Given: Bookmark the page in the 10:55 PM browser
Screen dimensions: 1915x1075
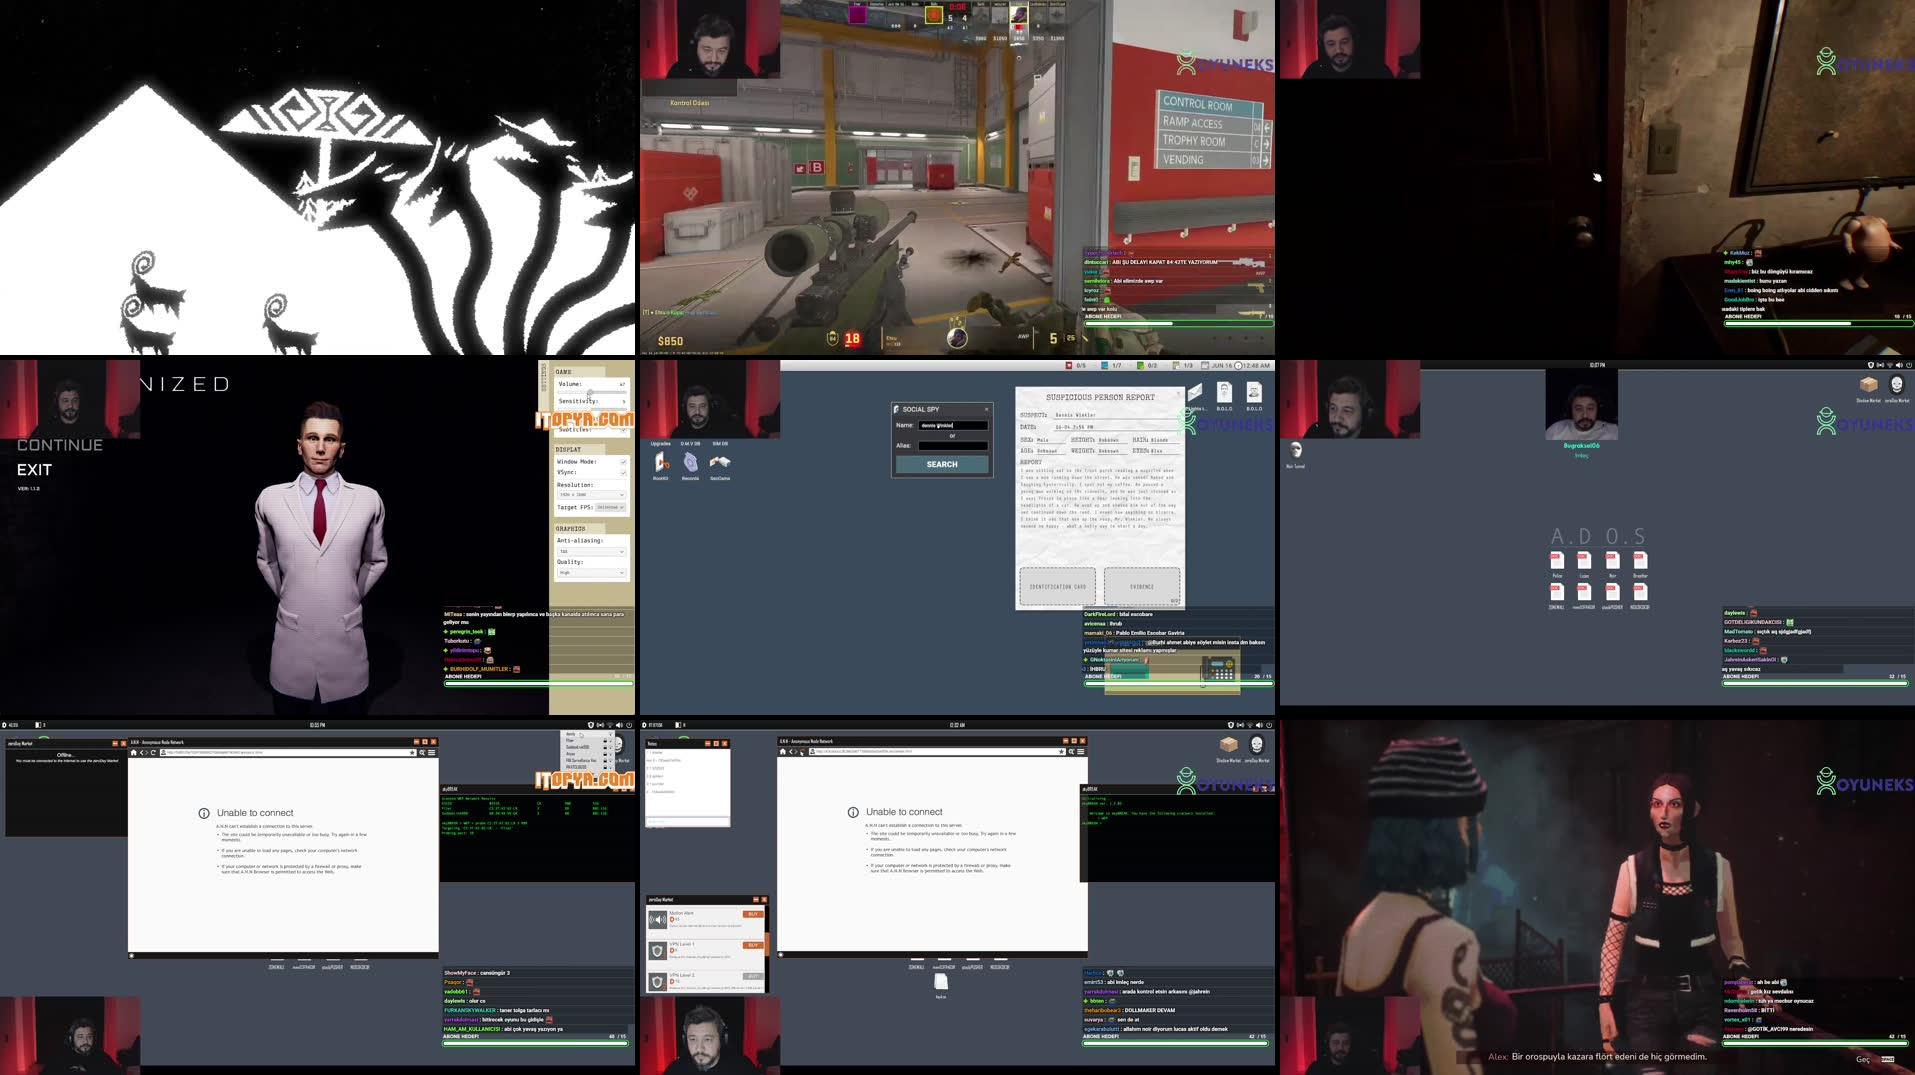Looking at the screenshot, I should click(x=412, y=752).
